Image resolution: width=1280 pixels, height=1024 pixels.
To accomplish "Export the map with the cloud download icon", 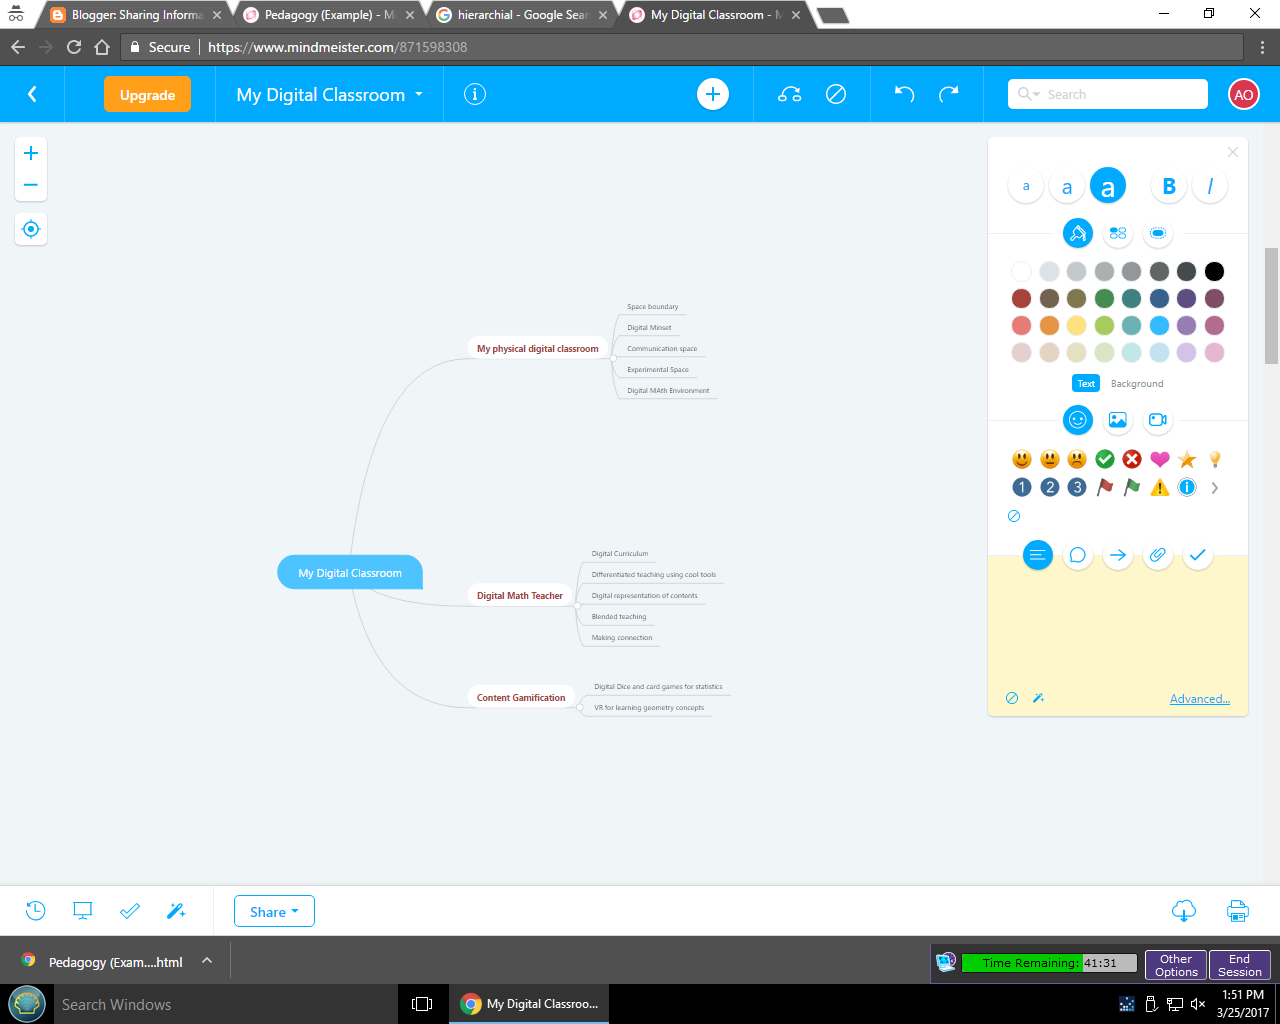I will [1184, 911].
